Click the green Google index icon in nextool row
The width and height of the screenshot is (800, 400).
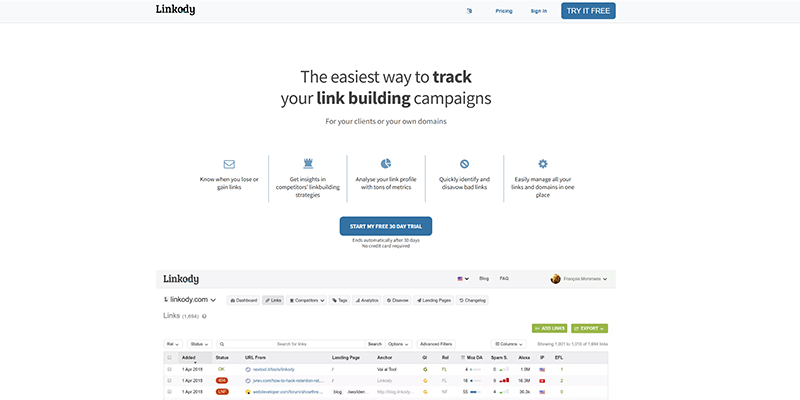click(424, 369)
